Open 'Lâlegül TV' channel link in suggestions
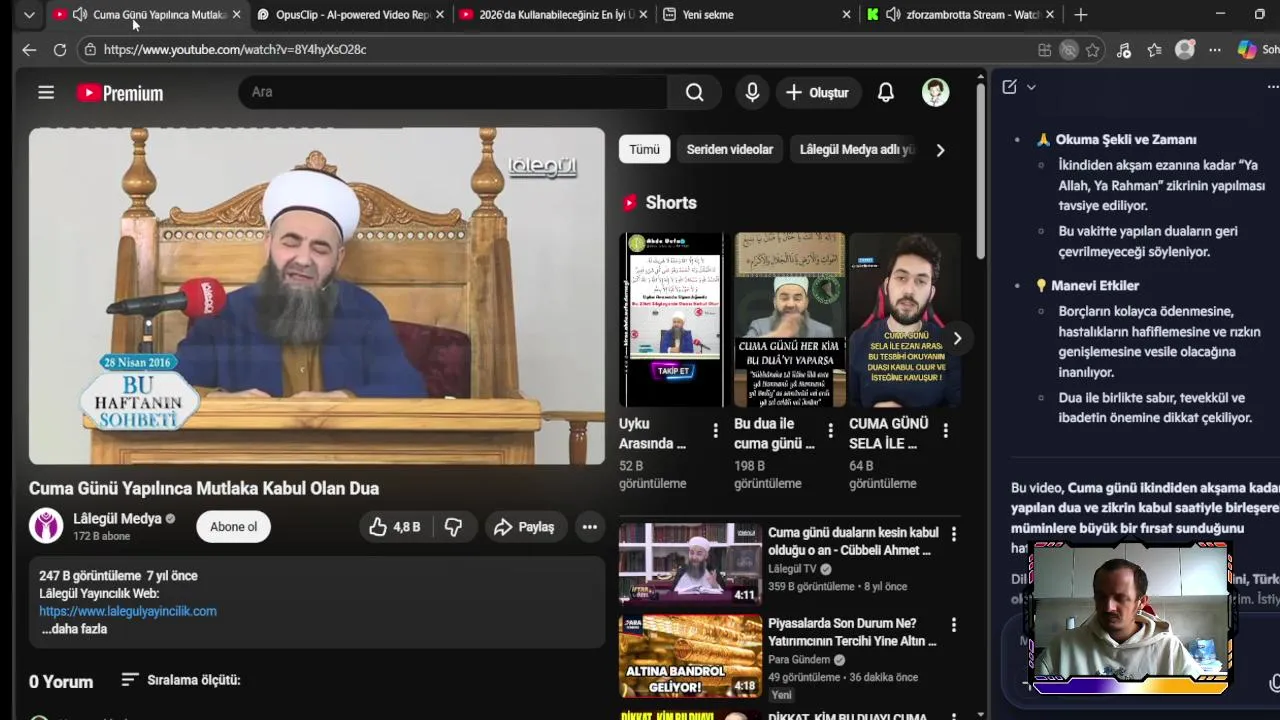 coord(792,569)
